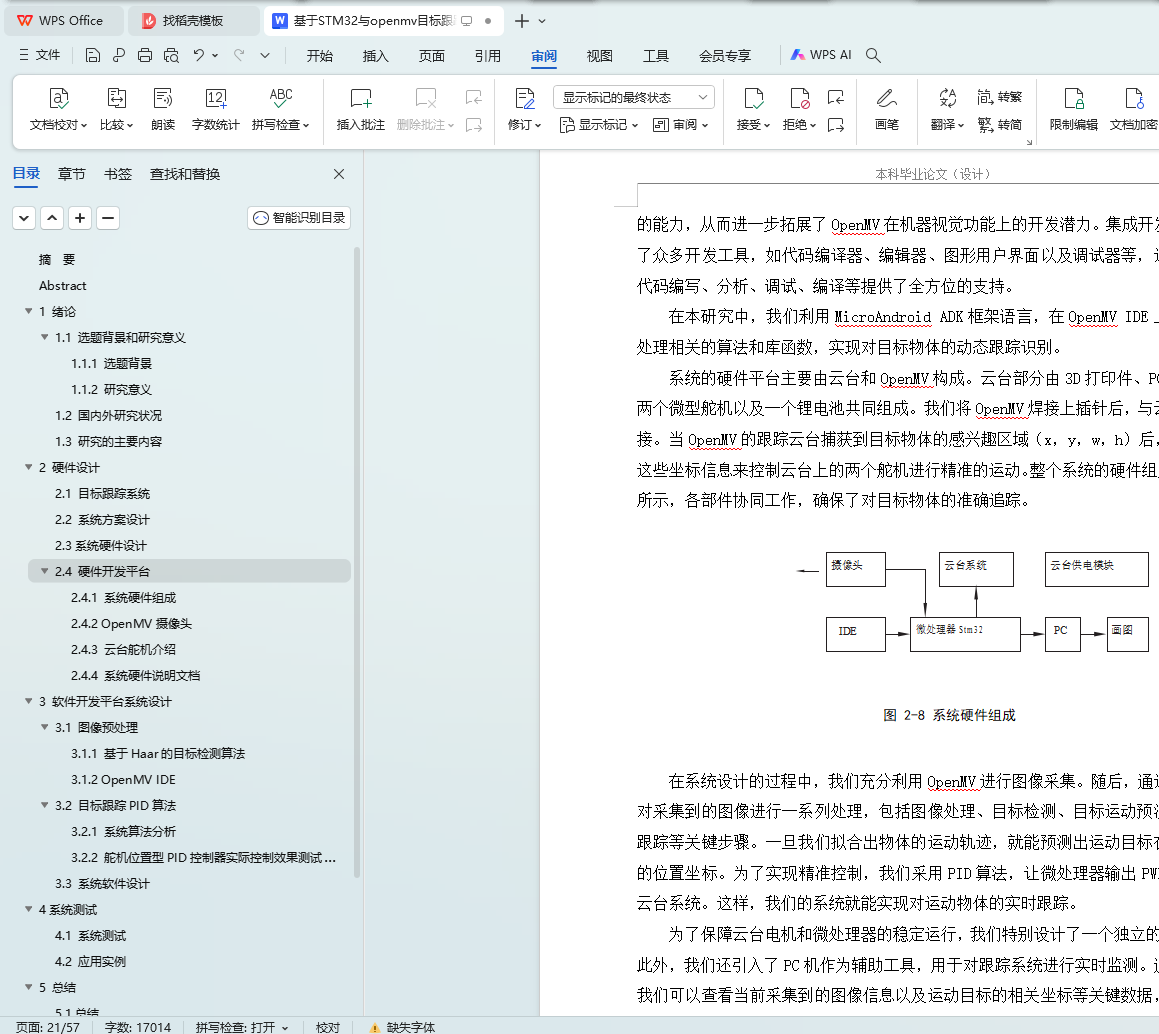Click the promote heading level plus button

pos(80,218)
